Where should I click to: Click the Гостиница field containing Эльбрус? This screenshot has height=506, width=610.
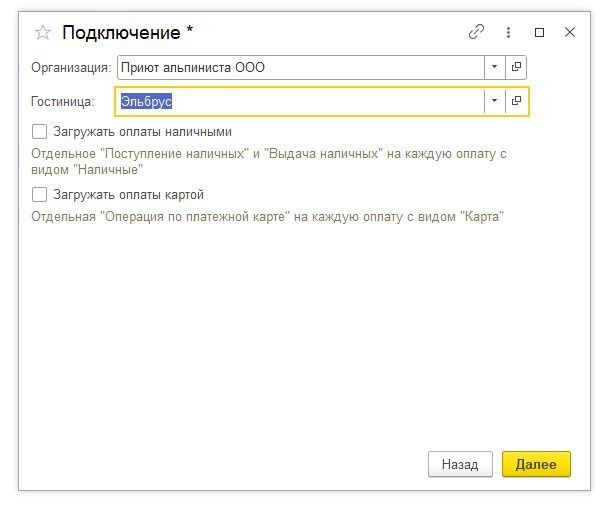[x=300, y=101]
